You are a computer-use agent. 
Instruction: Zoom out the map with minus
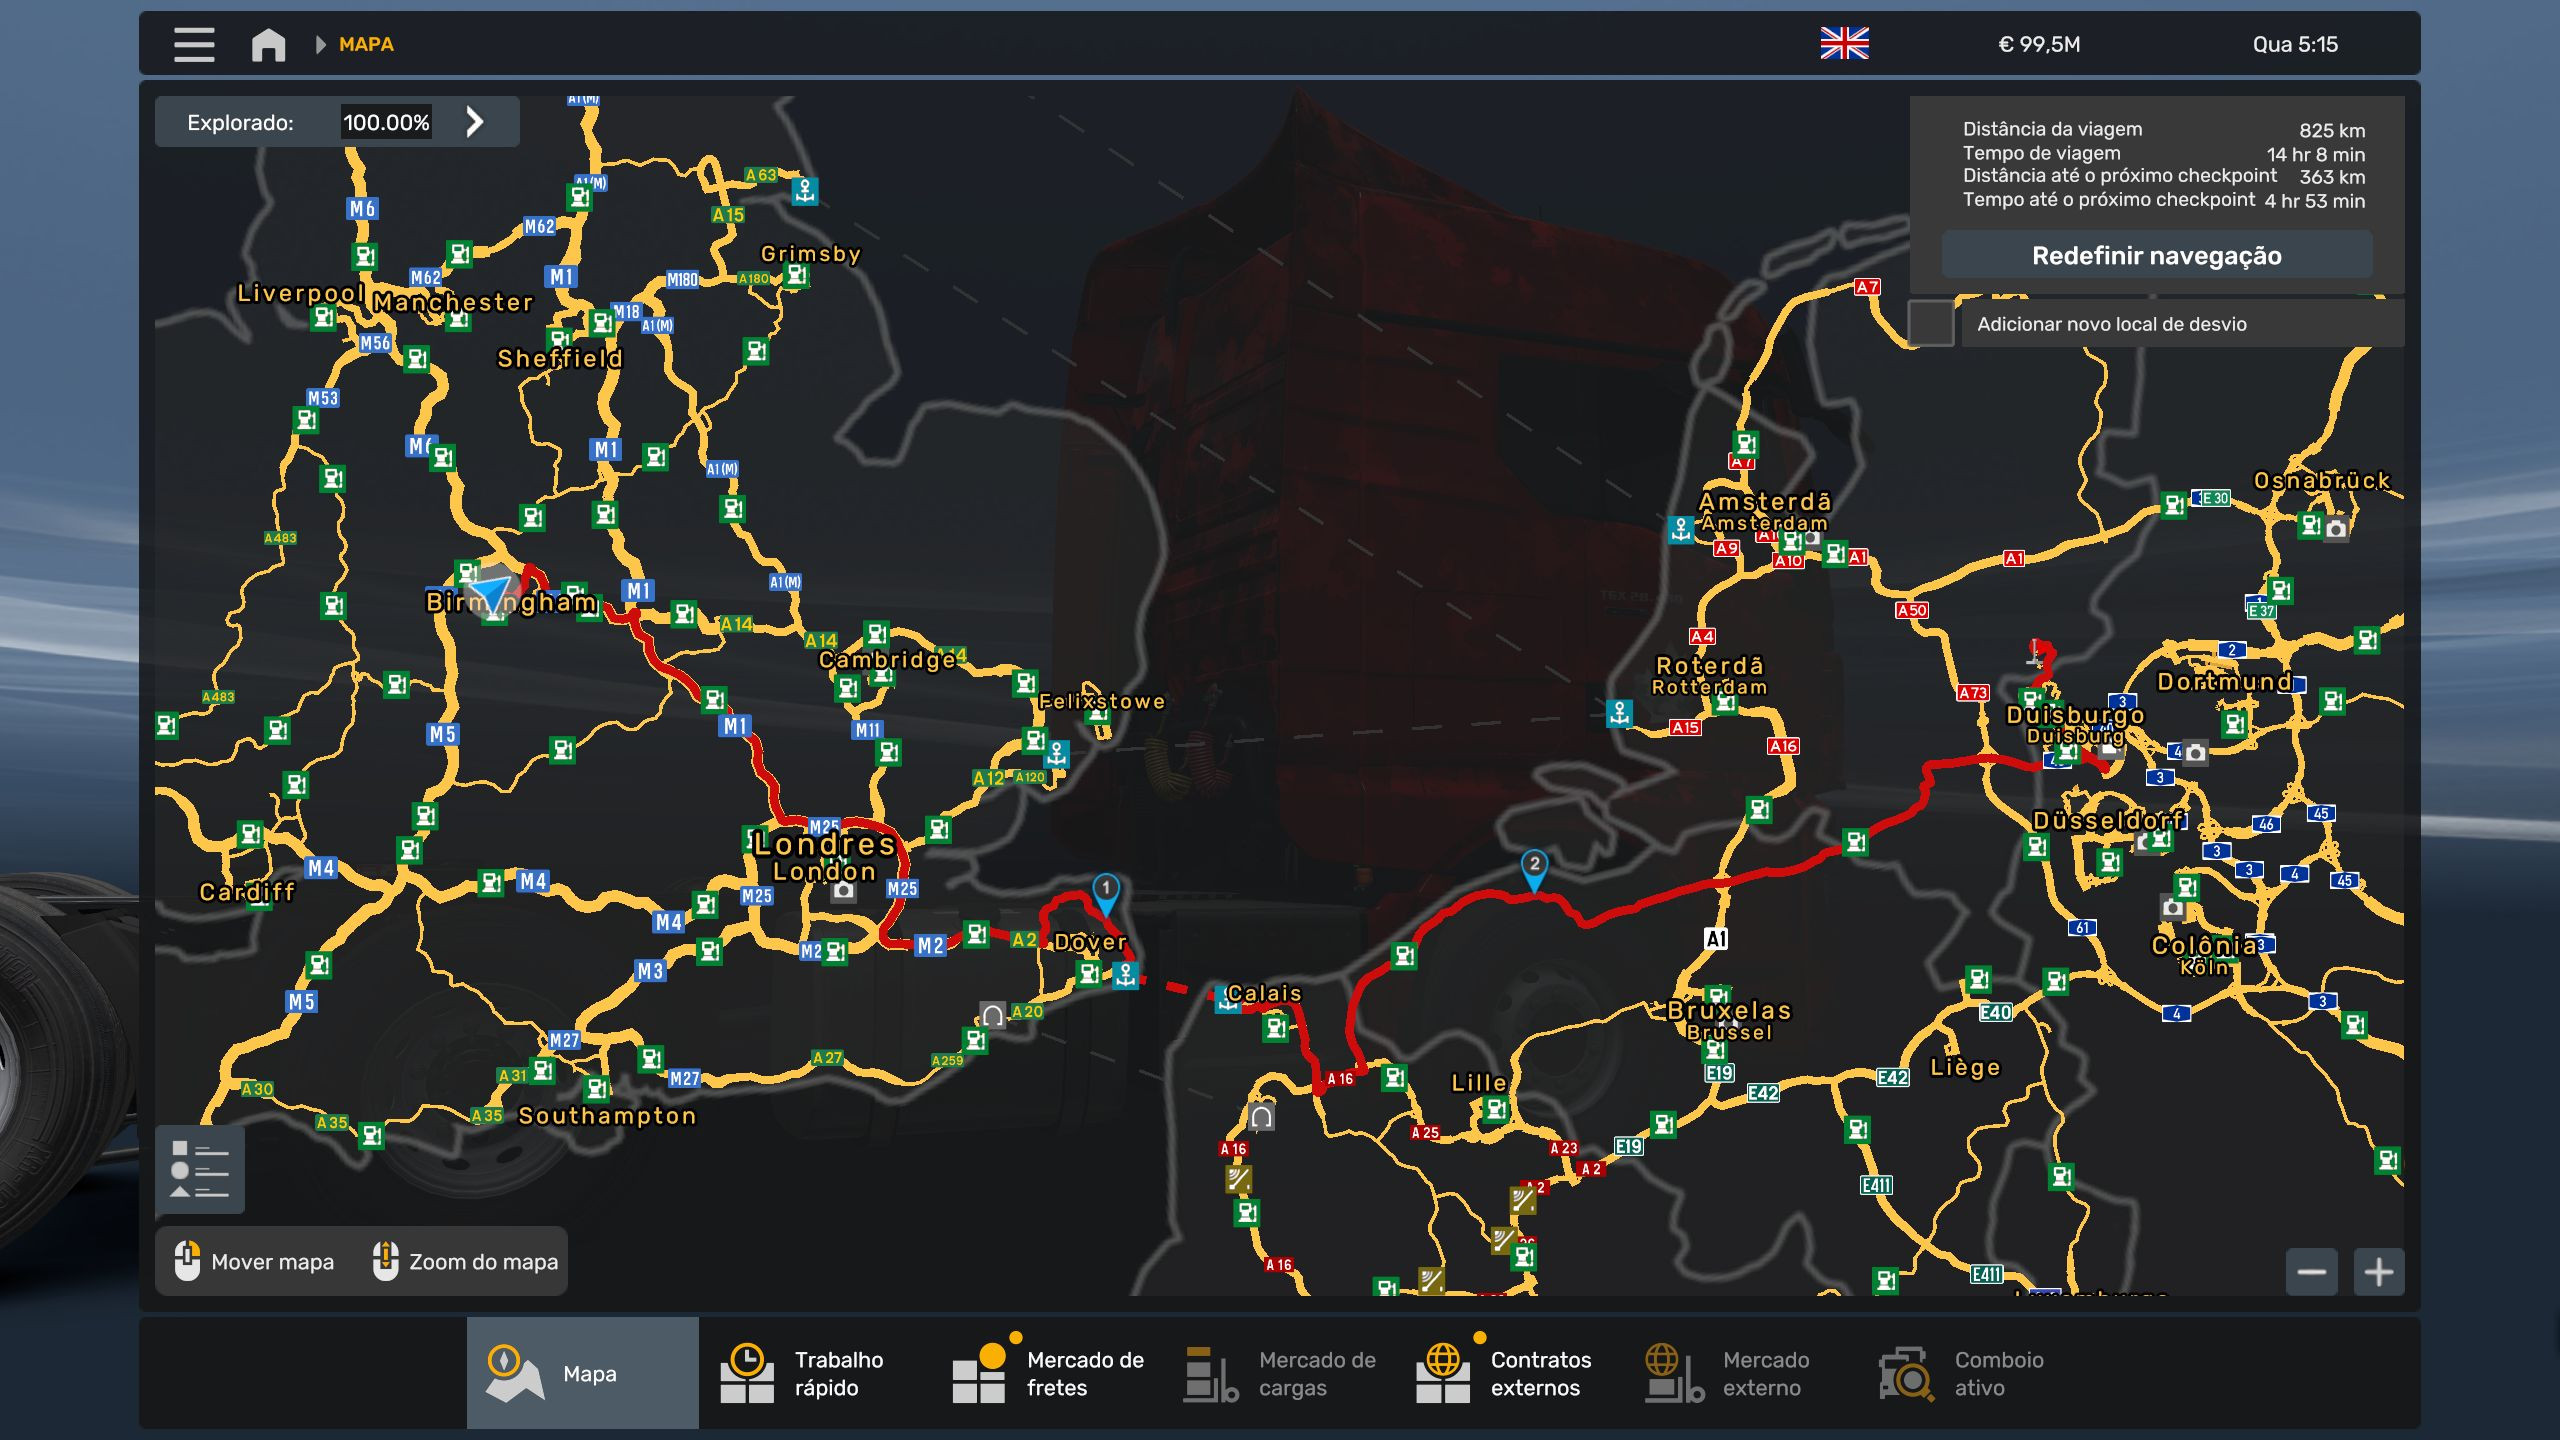pyautogui.click(x=2311, y=1272)
